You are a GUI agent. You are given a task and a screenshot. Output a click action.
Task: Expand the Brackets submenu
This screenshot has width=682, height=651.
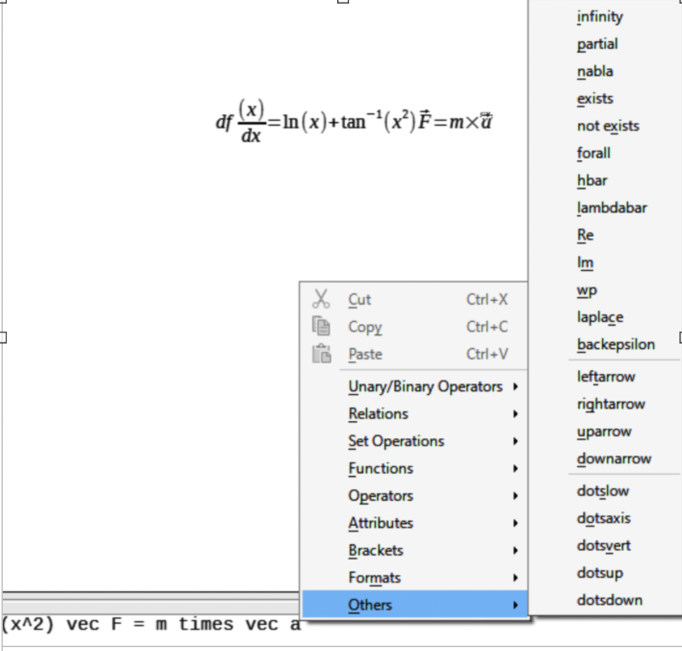415,551
